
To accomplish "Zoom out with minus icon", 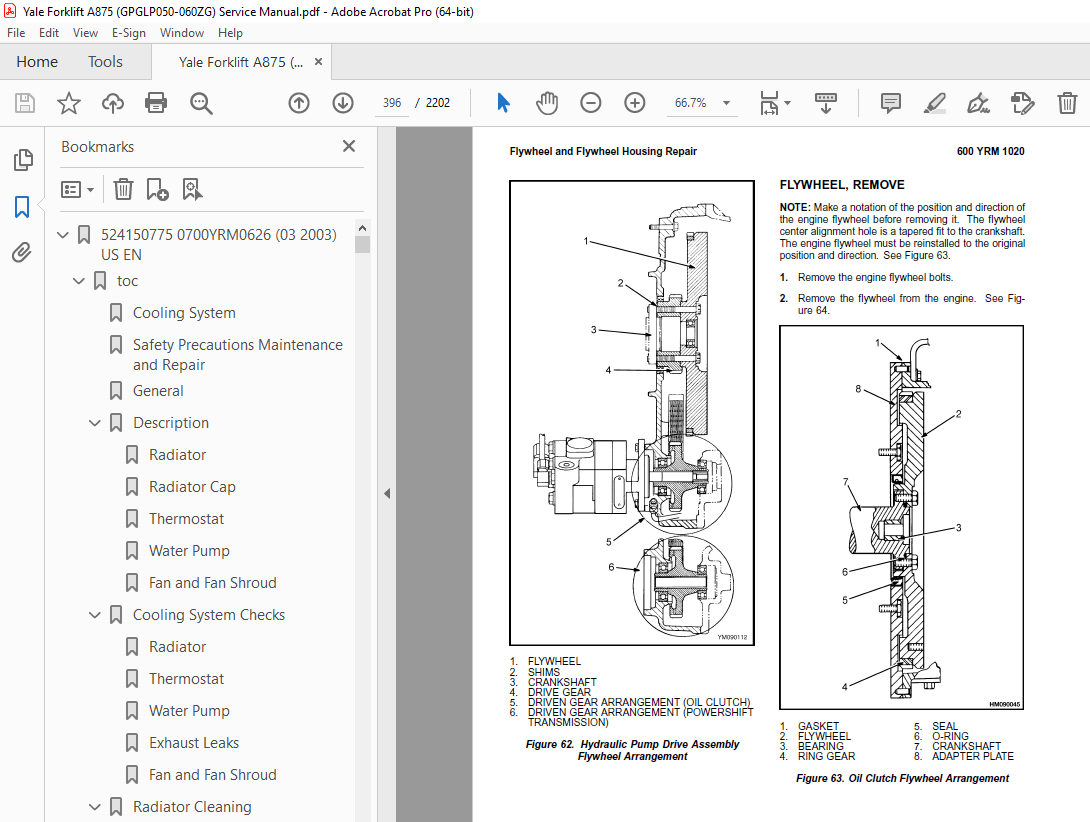I will point(591,103).
